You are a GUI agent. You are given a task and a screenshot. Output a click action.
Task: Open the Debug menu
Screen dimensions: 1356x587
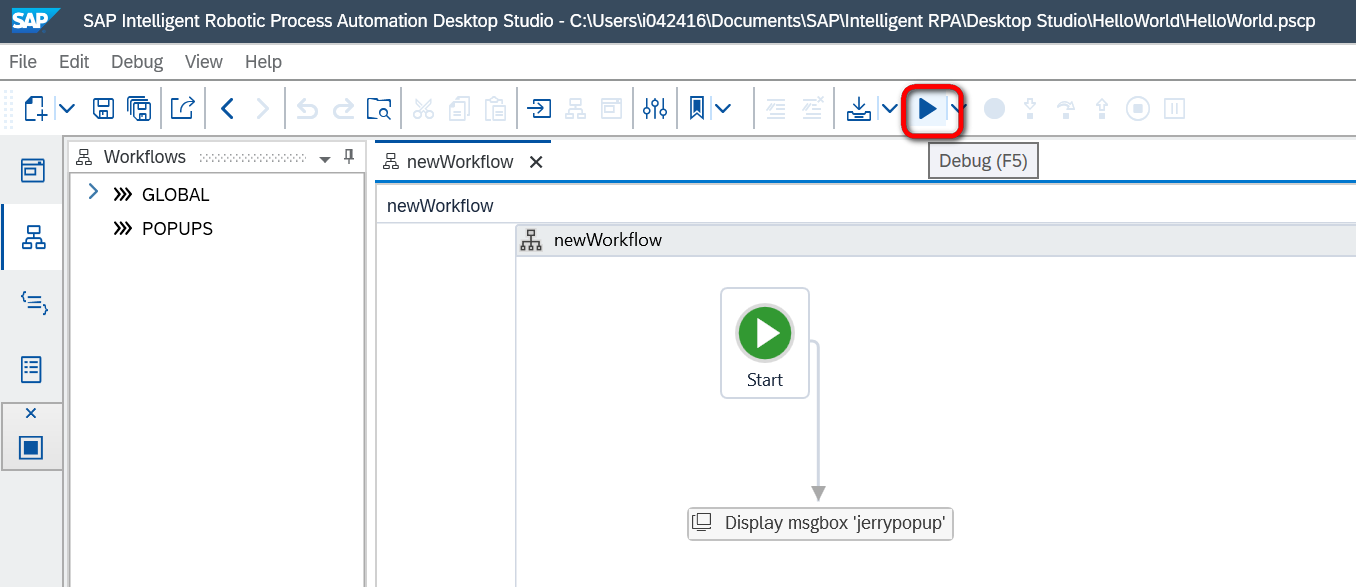tap(137, 62)
